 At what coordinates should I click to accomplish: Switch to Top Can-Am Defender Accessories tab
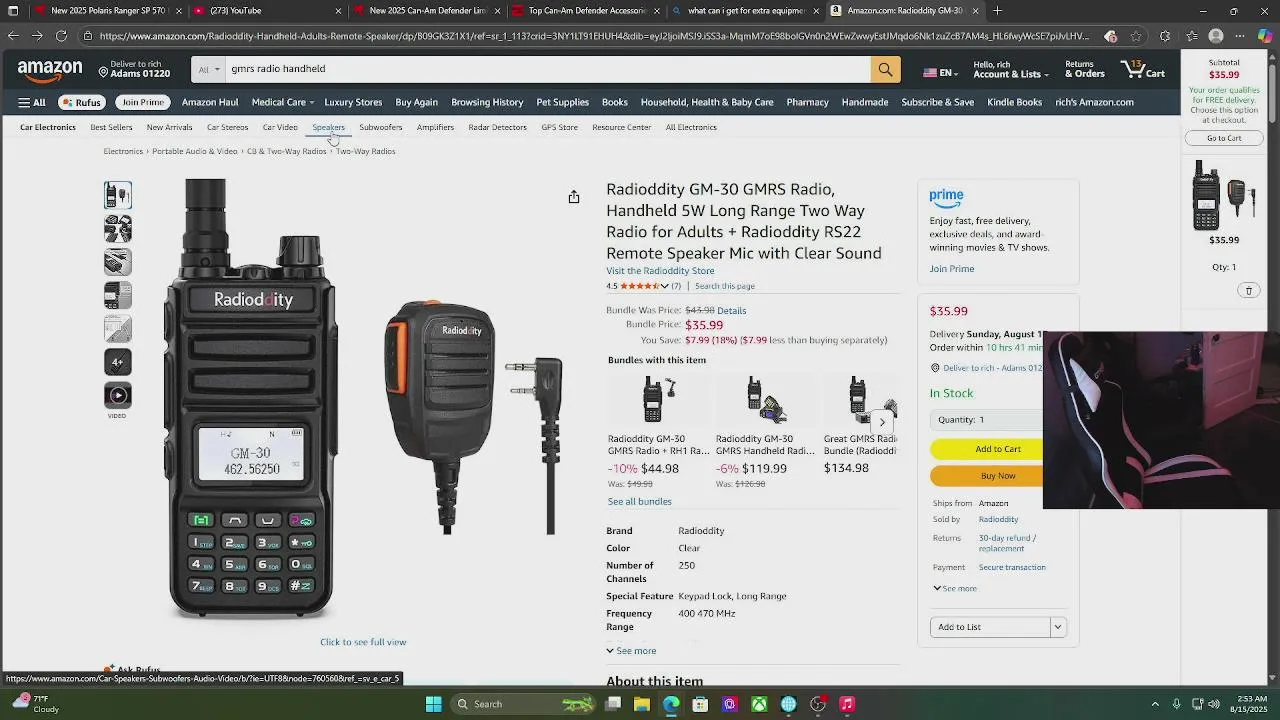[x=587, y=11]
